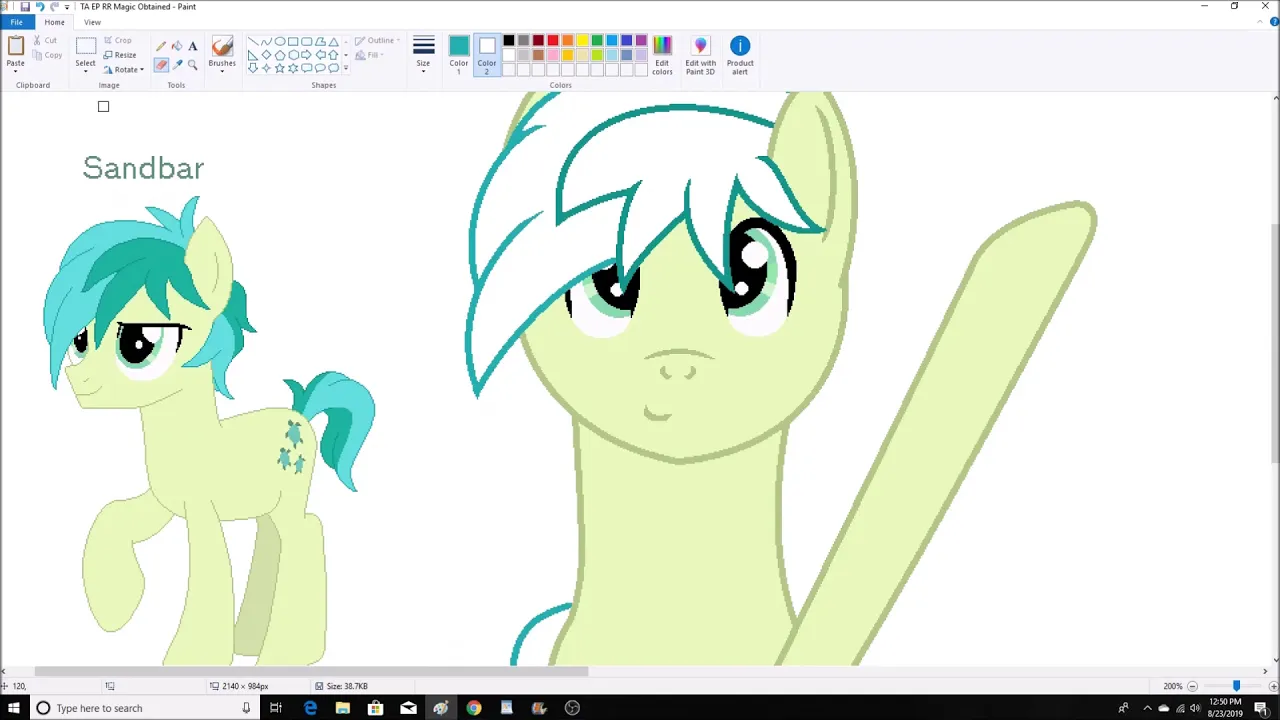Open File Explorer from the taskbar
The width and height of the screenshot is (1280, 720).
tap(343, 708)
